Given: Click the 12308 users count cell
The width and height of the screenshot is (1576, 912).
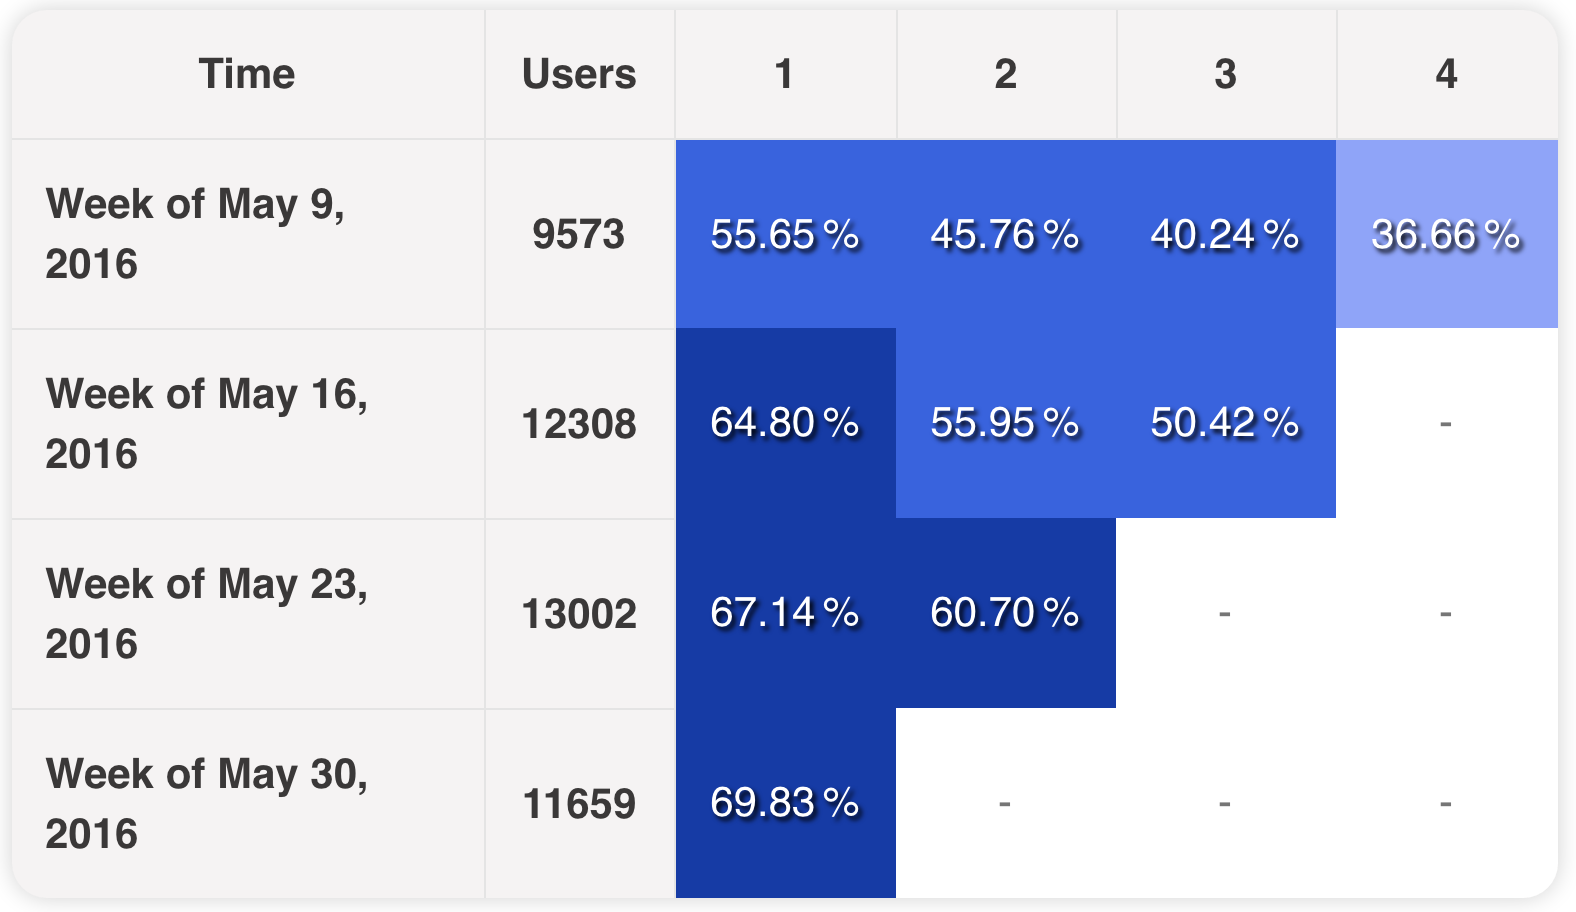Looking at the screenshot, I should coord(580,424).
